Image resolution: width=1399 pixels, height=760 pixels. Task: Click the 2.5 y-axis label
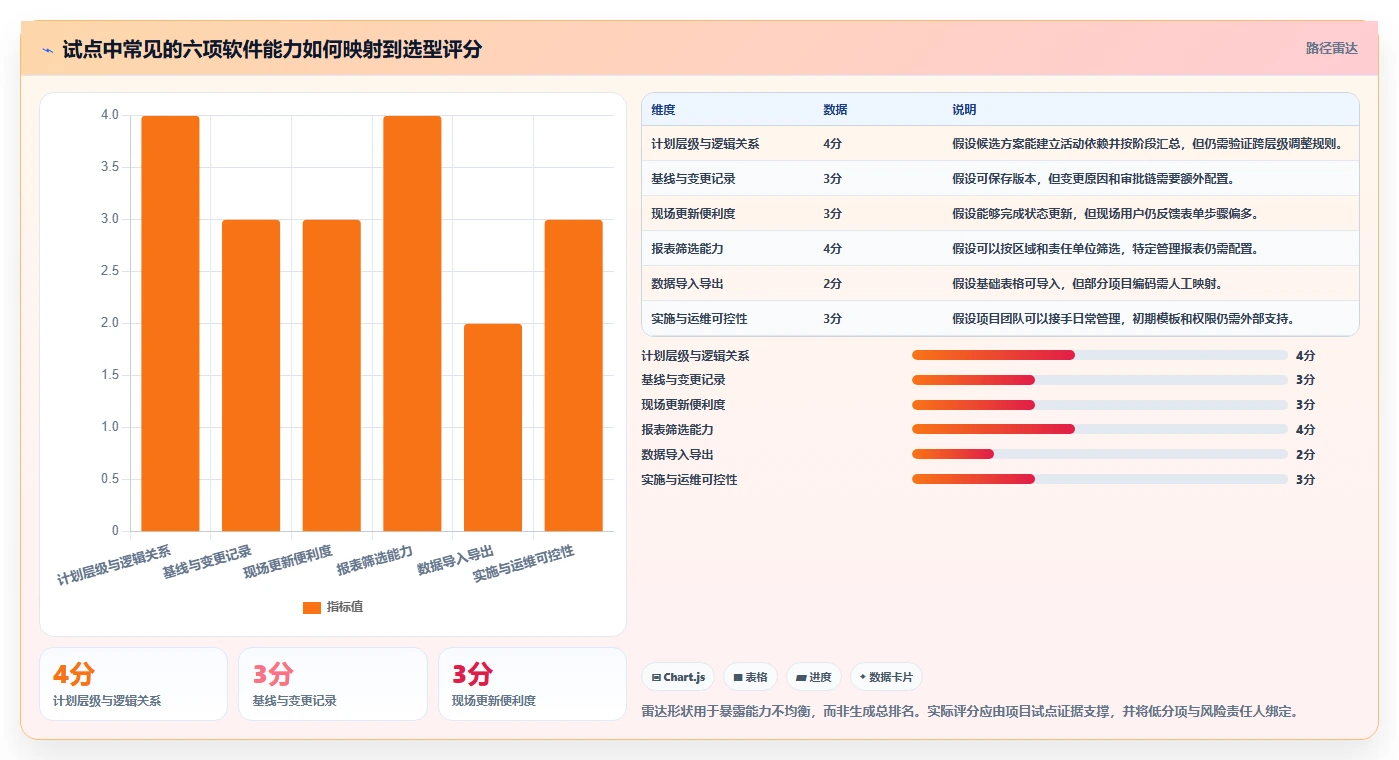(x=110, y=271)
